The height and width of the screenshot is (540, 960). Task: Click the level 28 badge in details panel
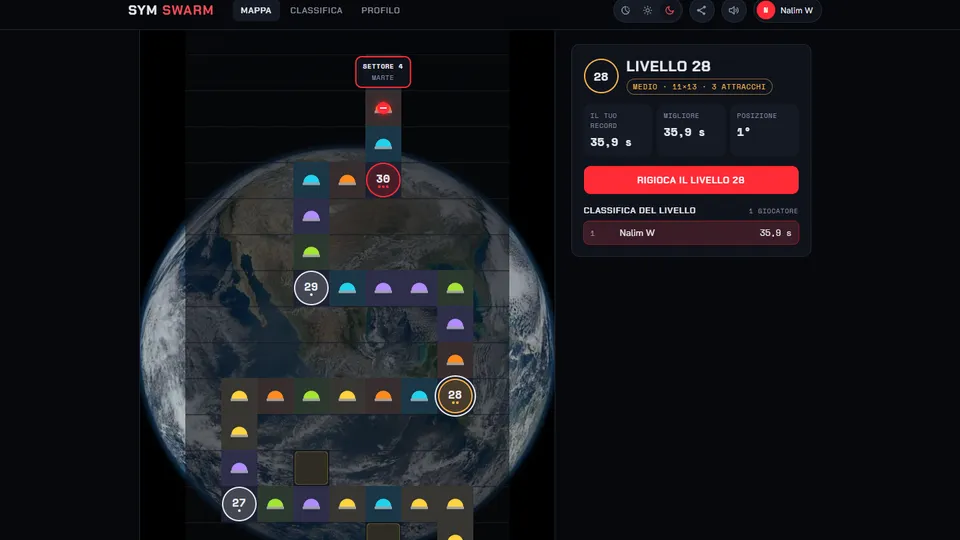tap(601, 77)
